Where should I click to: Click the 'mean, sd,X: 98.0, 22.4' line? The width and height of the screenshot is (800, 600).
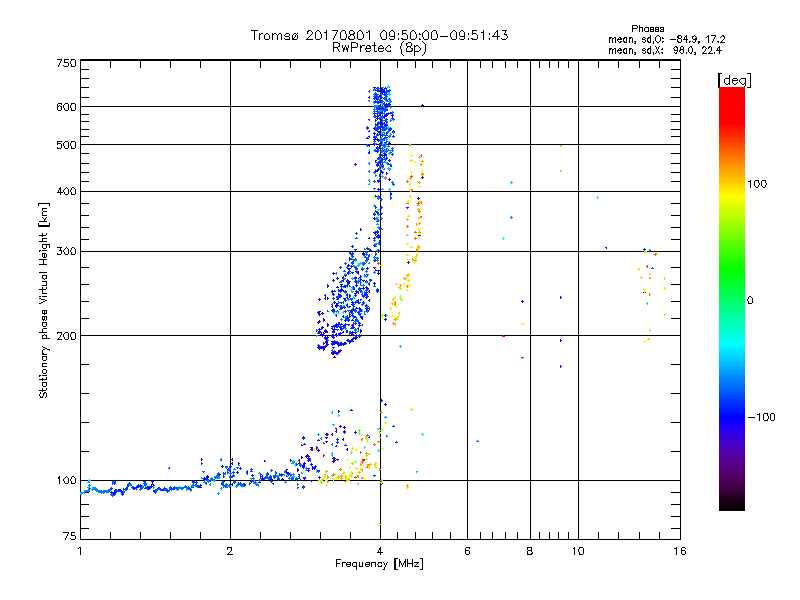click(x=665, y=50)
